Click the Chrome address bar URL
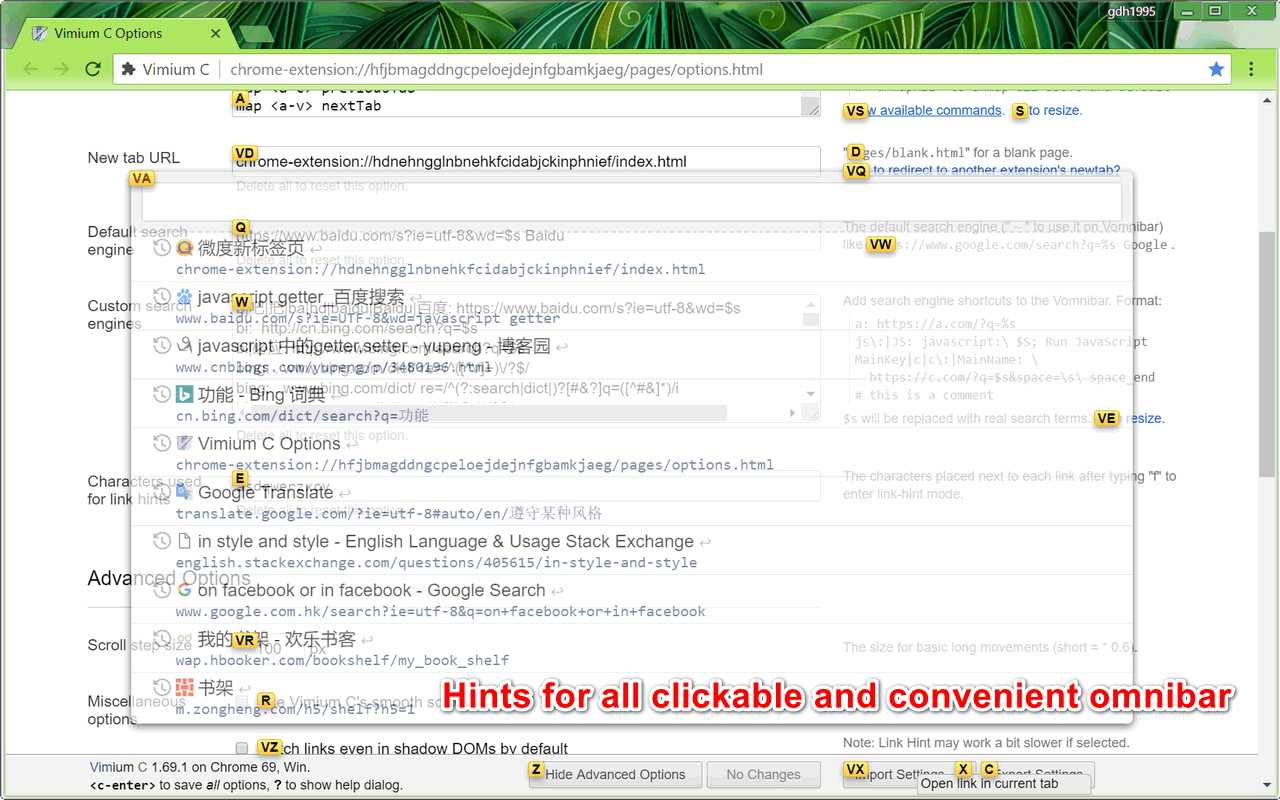 pyautogui.click(x=496, y=70)
